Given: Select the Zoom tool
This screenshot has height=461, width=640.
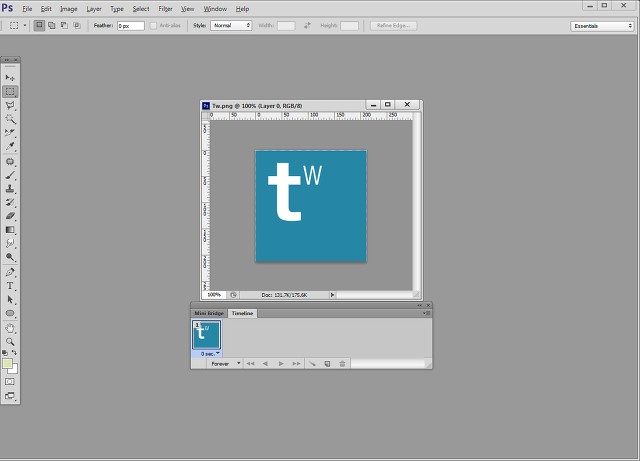Looking at the screenshot, I should (10, 342).
